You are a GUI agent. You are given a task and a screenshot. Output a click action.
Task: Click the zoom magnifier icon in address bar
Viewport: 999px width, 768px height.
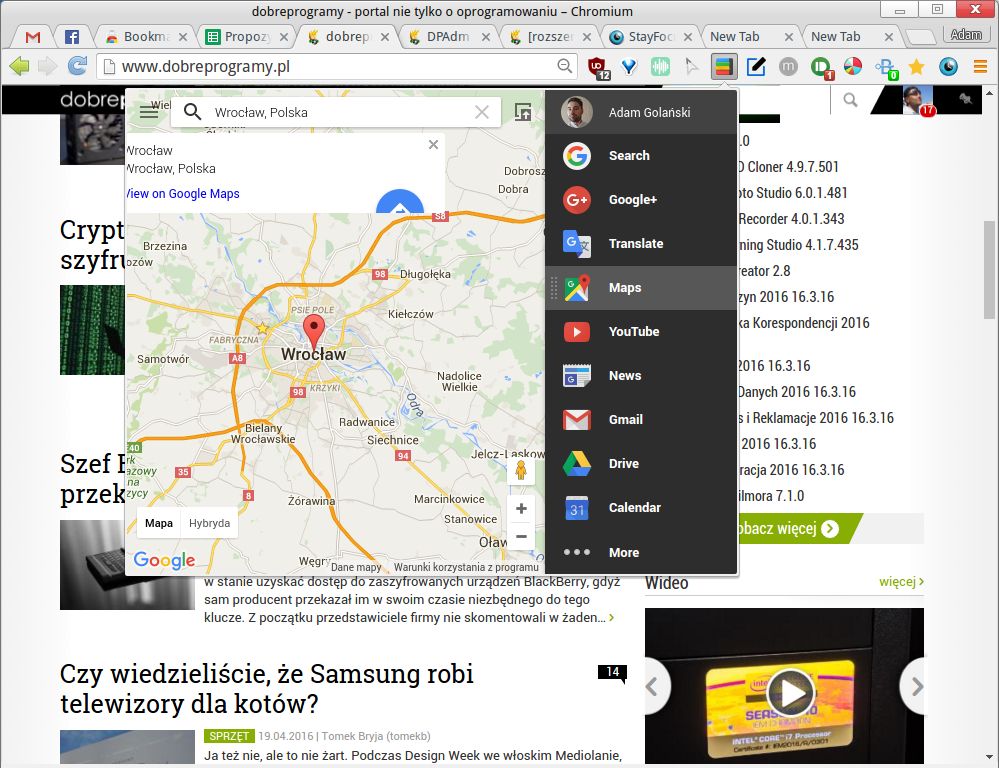coord(564,66)
